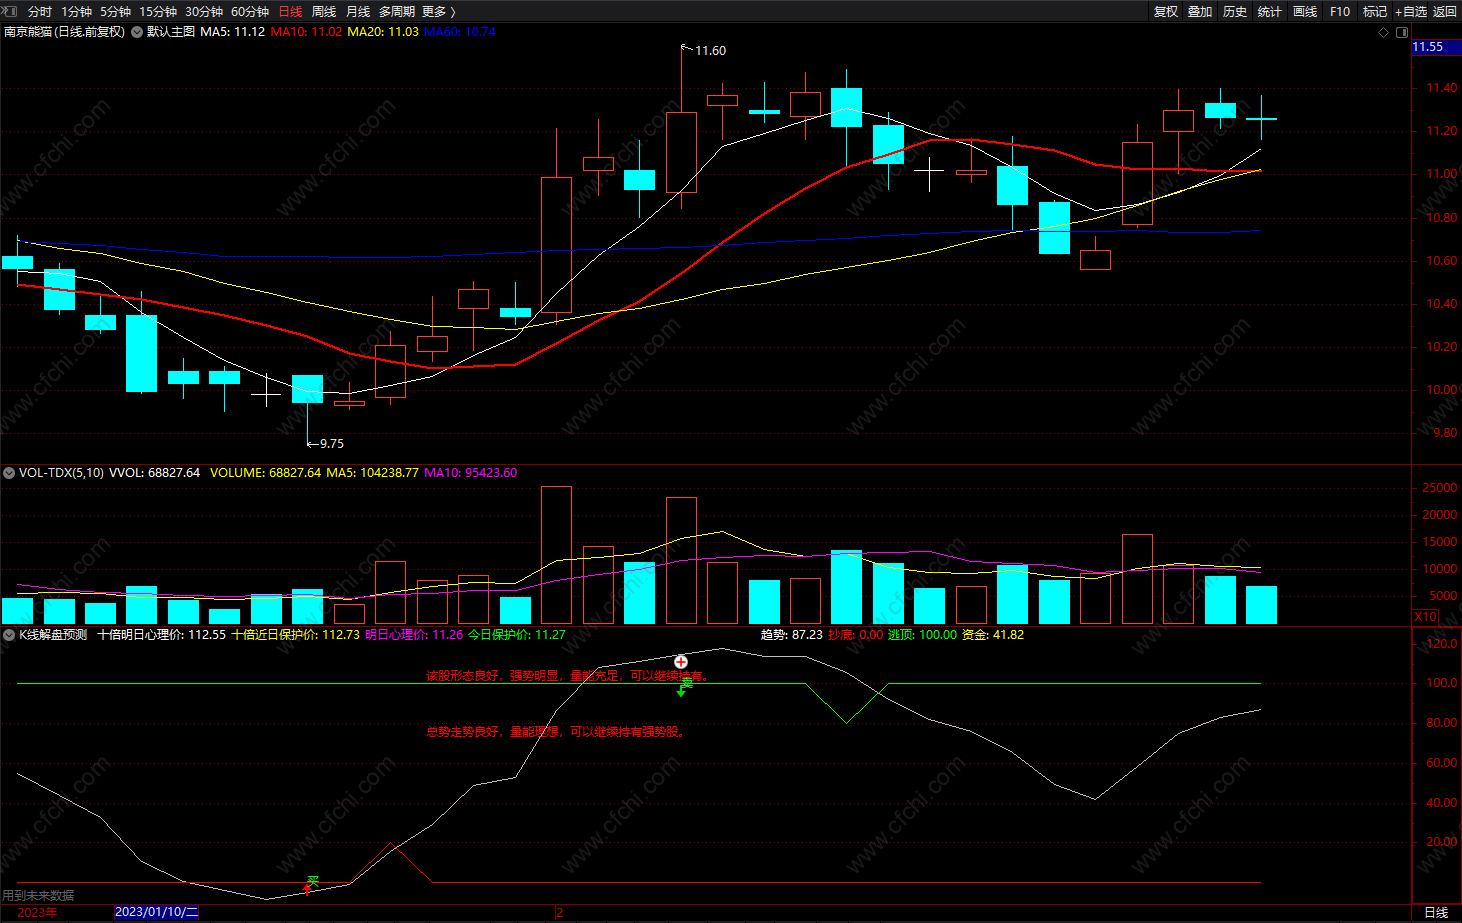Click the 9.75 low price annotation
1462x923 pixels.
click(x=331, y=444)
